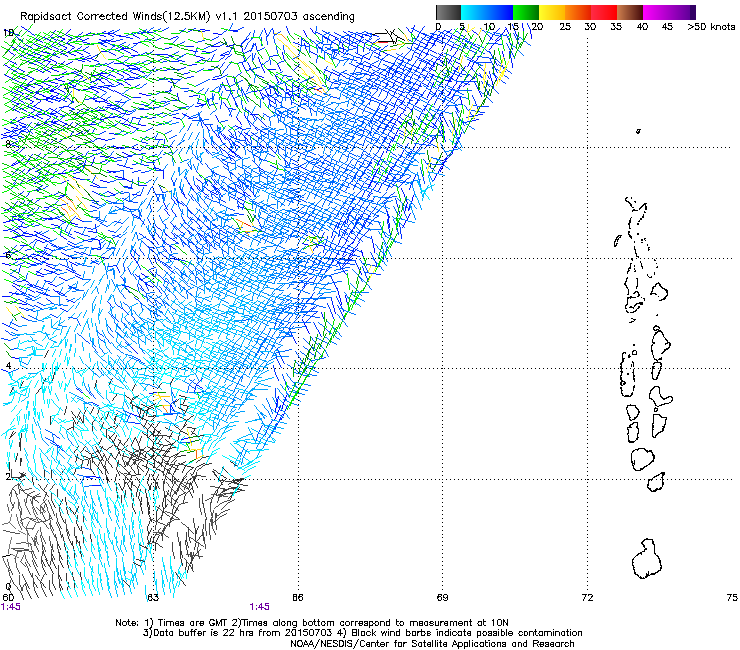The width and height of the screenshot is (740, 650).
Task: Click the '35' legend scale label
Action: pos(616,26)
